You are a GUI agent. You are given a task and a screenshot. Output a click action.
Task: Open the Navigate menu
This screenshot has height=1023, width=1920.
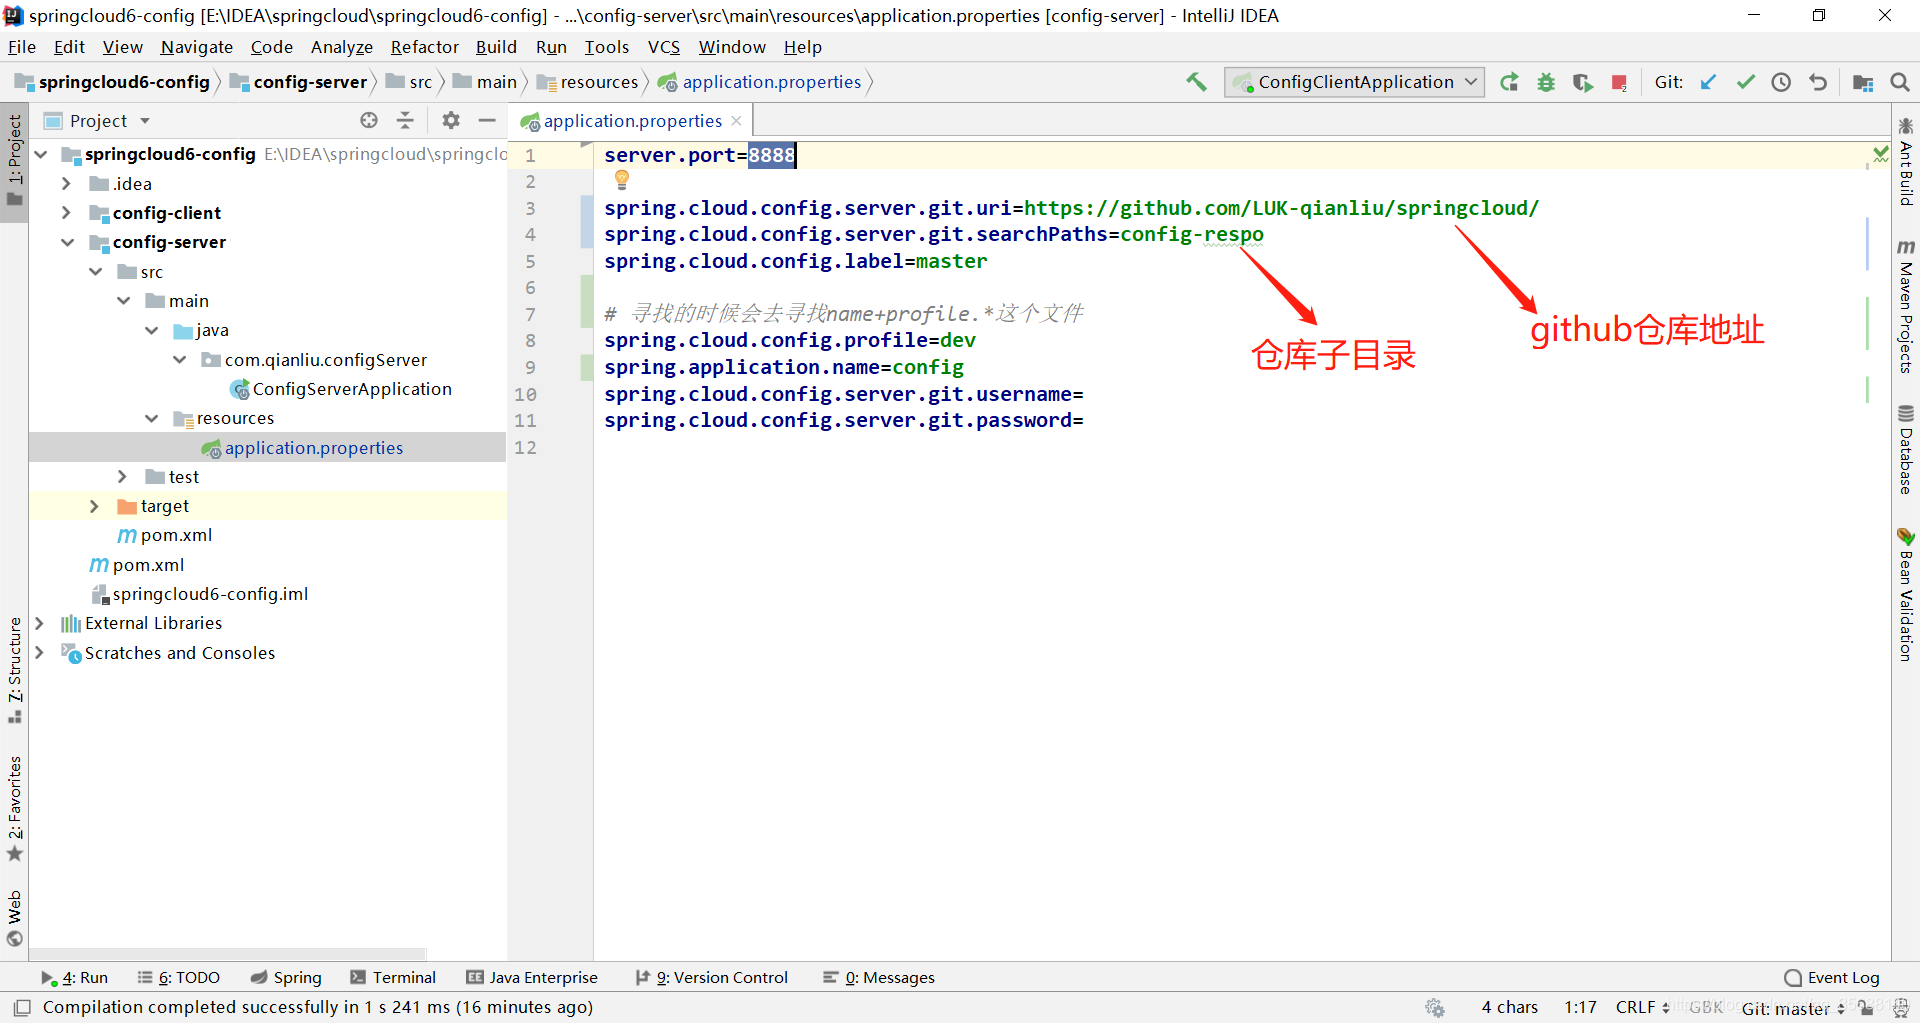click(x=196, y=47)
